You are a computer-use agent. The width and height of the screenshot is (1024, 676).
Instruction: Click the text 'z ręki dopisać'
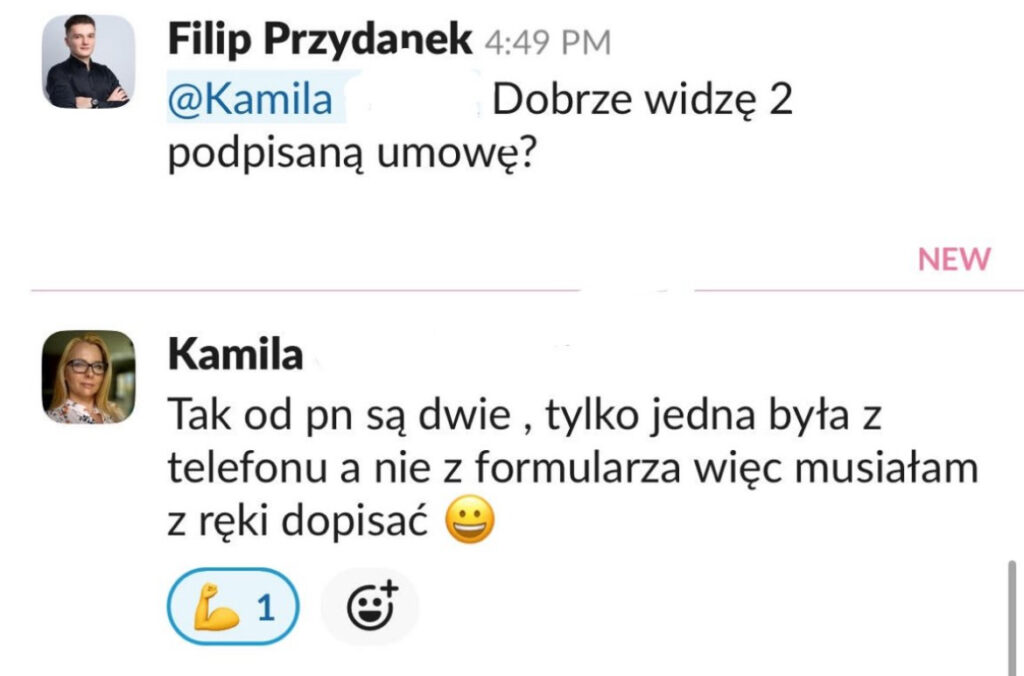298,521
